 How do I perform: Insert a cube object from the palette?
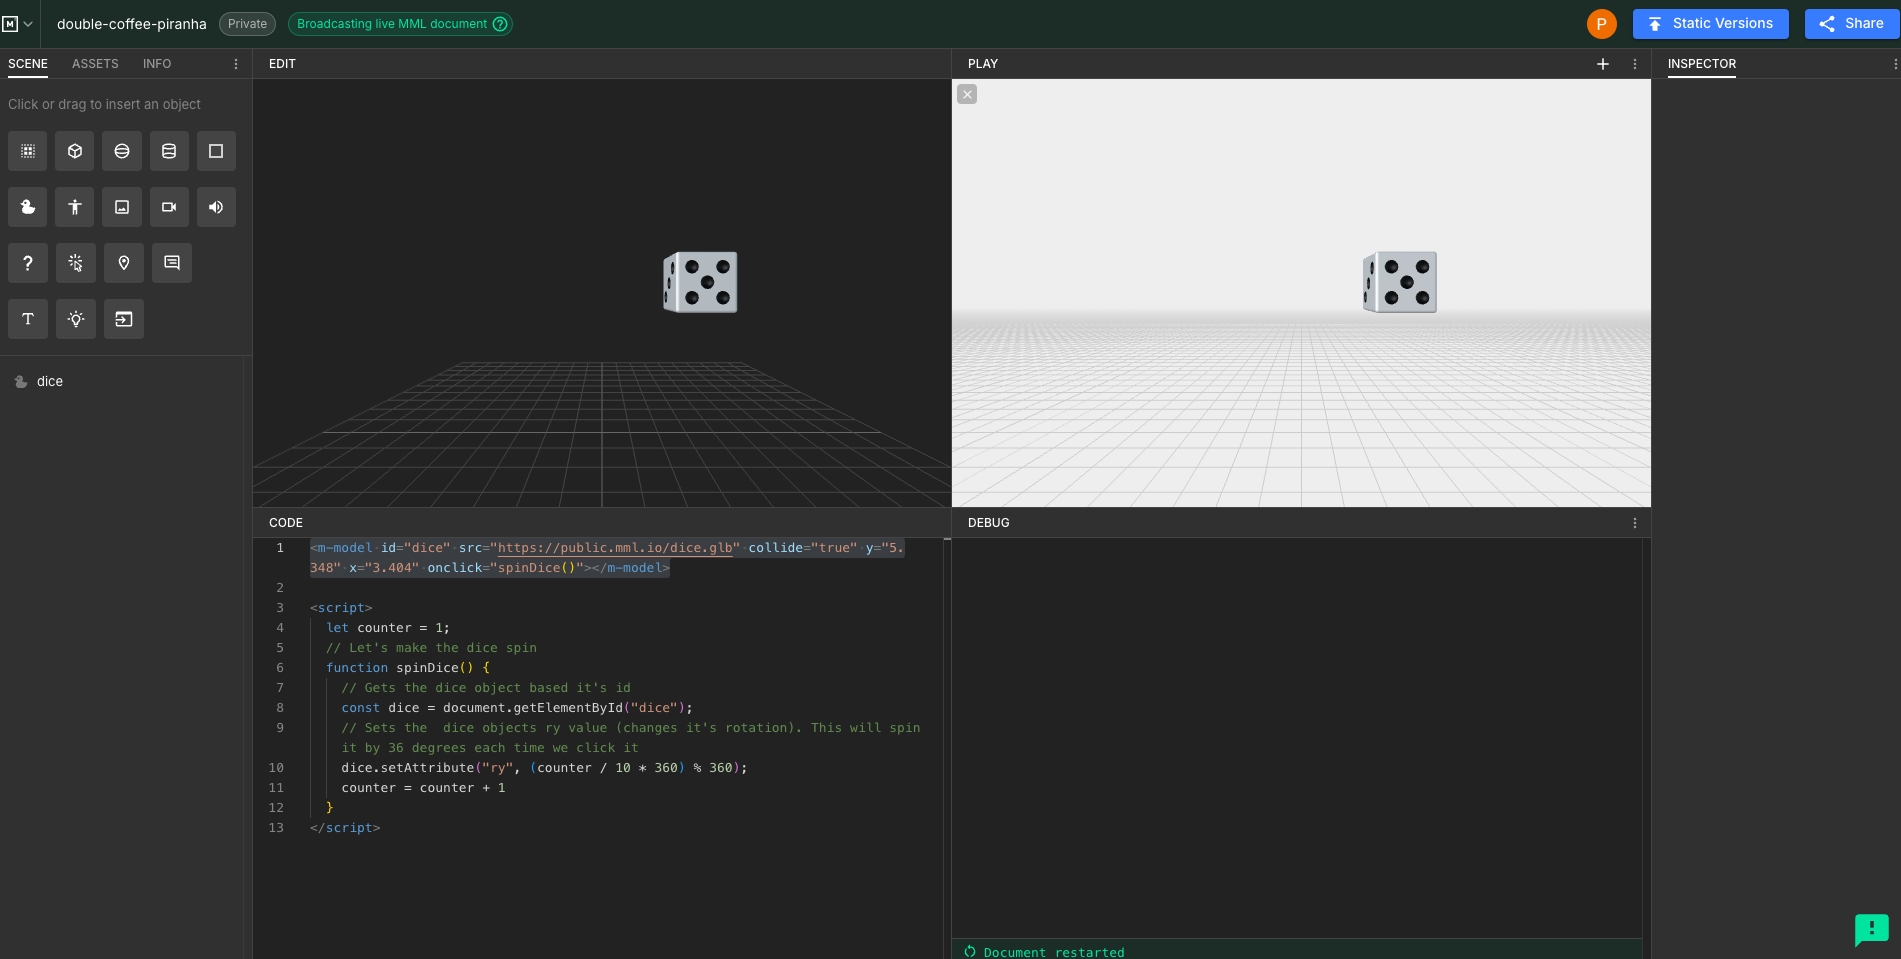tap(75, 151)
